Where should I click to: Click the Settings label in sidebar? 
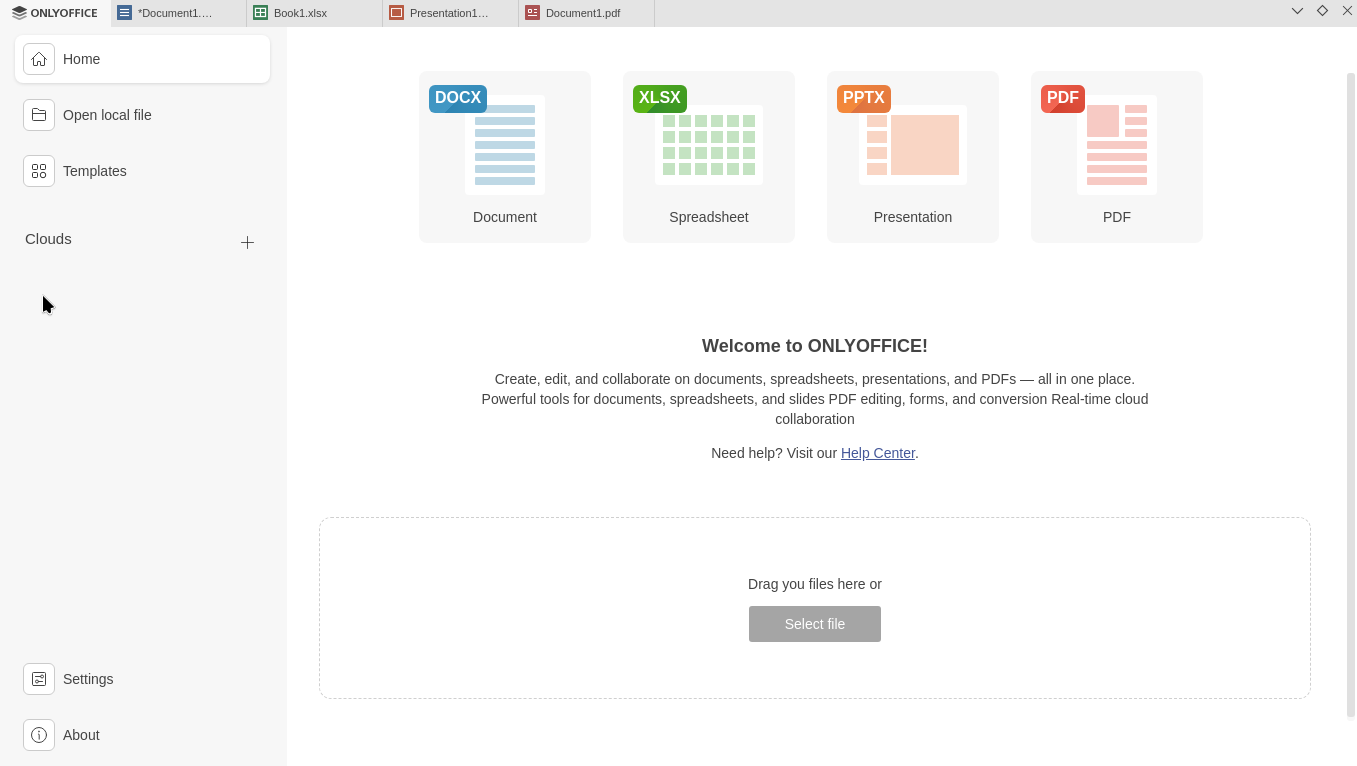tap(88, 679)
